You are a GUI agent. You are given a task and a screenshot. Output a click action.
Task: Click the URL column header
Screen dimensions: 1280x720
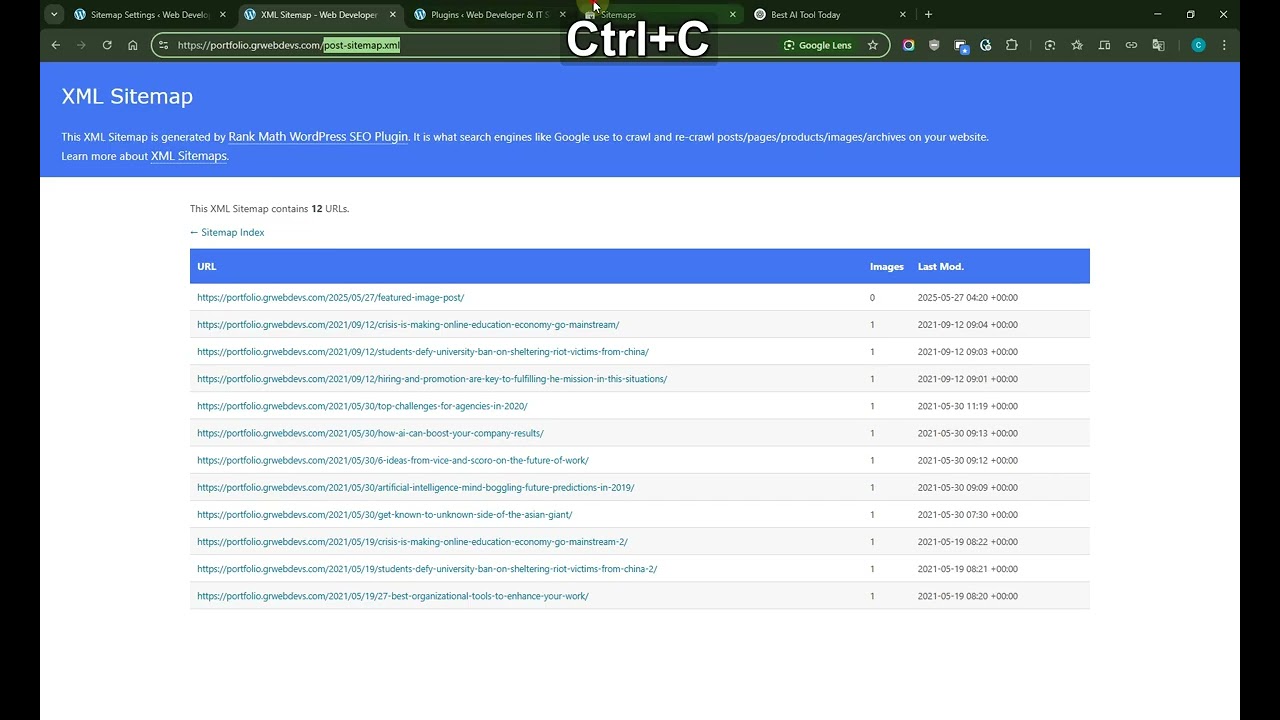point(207,266)
